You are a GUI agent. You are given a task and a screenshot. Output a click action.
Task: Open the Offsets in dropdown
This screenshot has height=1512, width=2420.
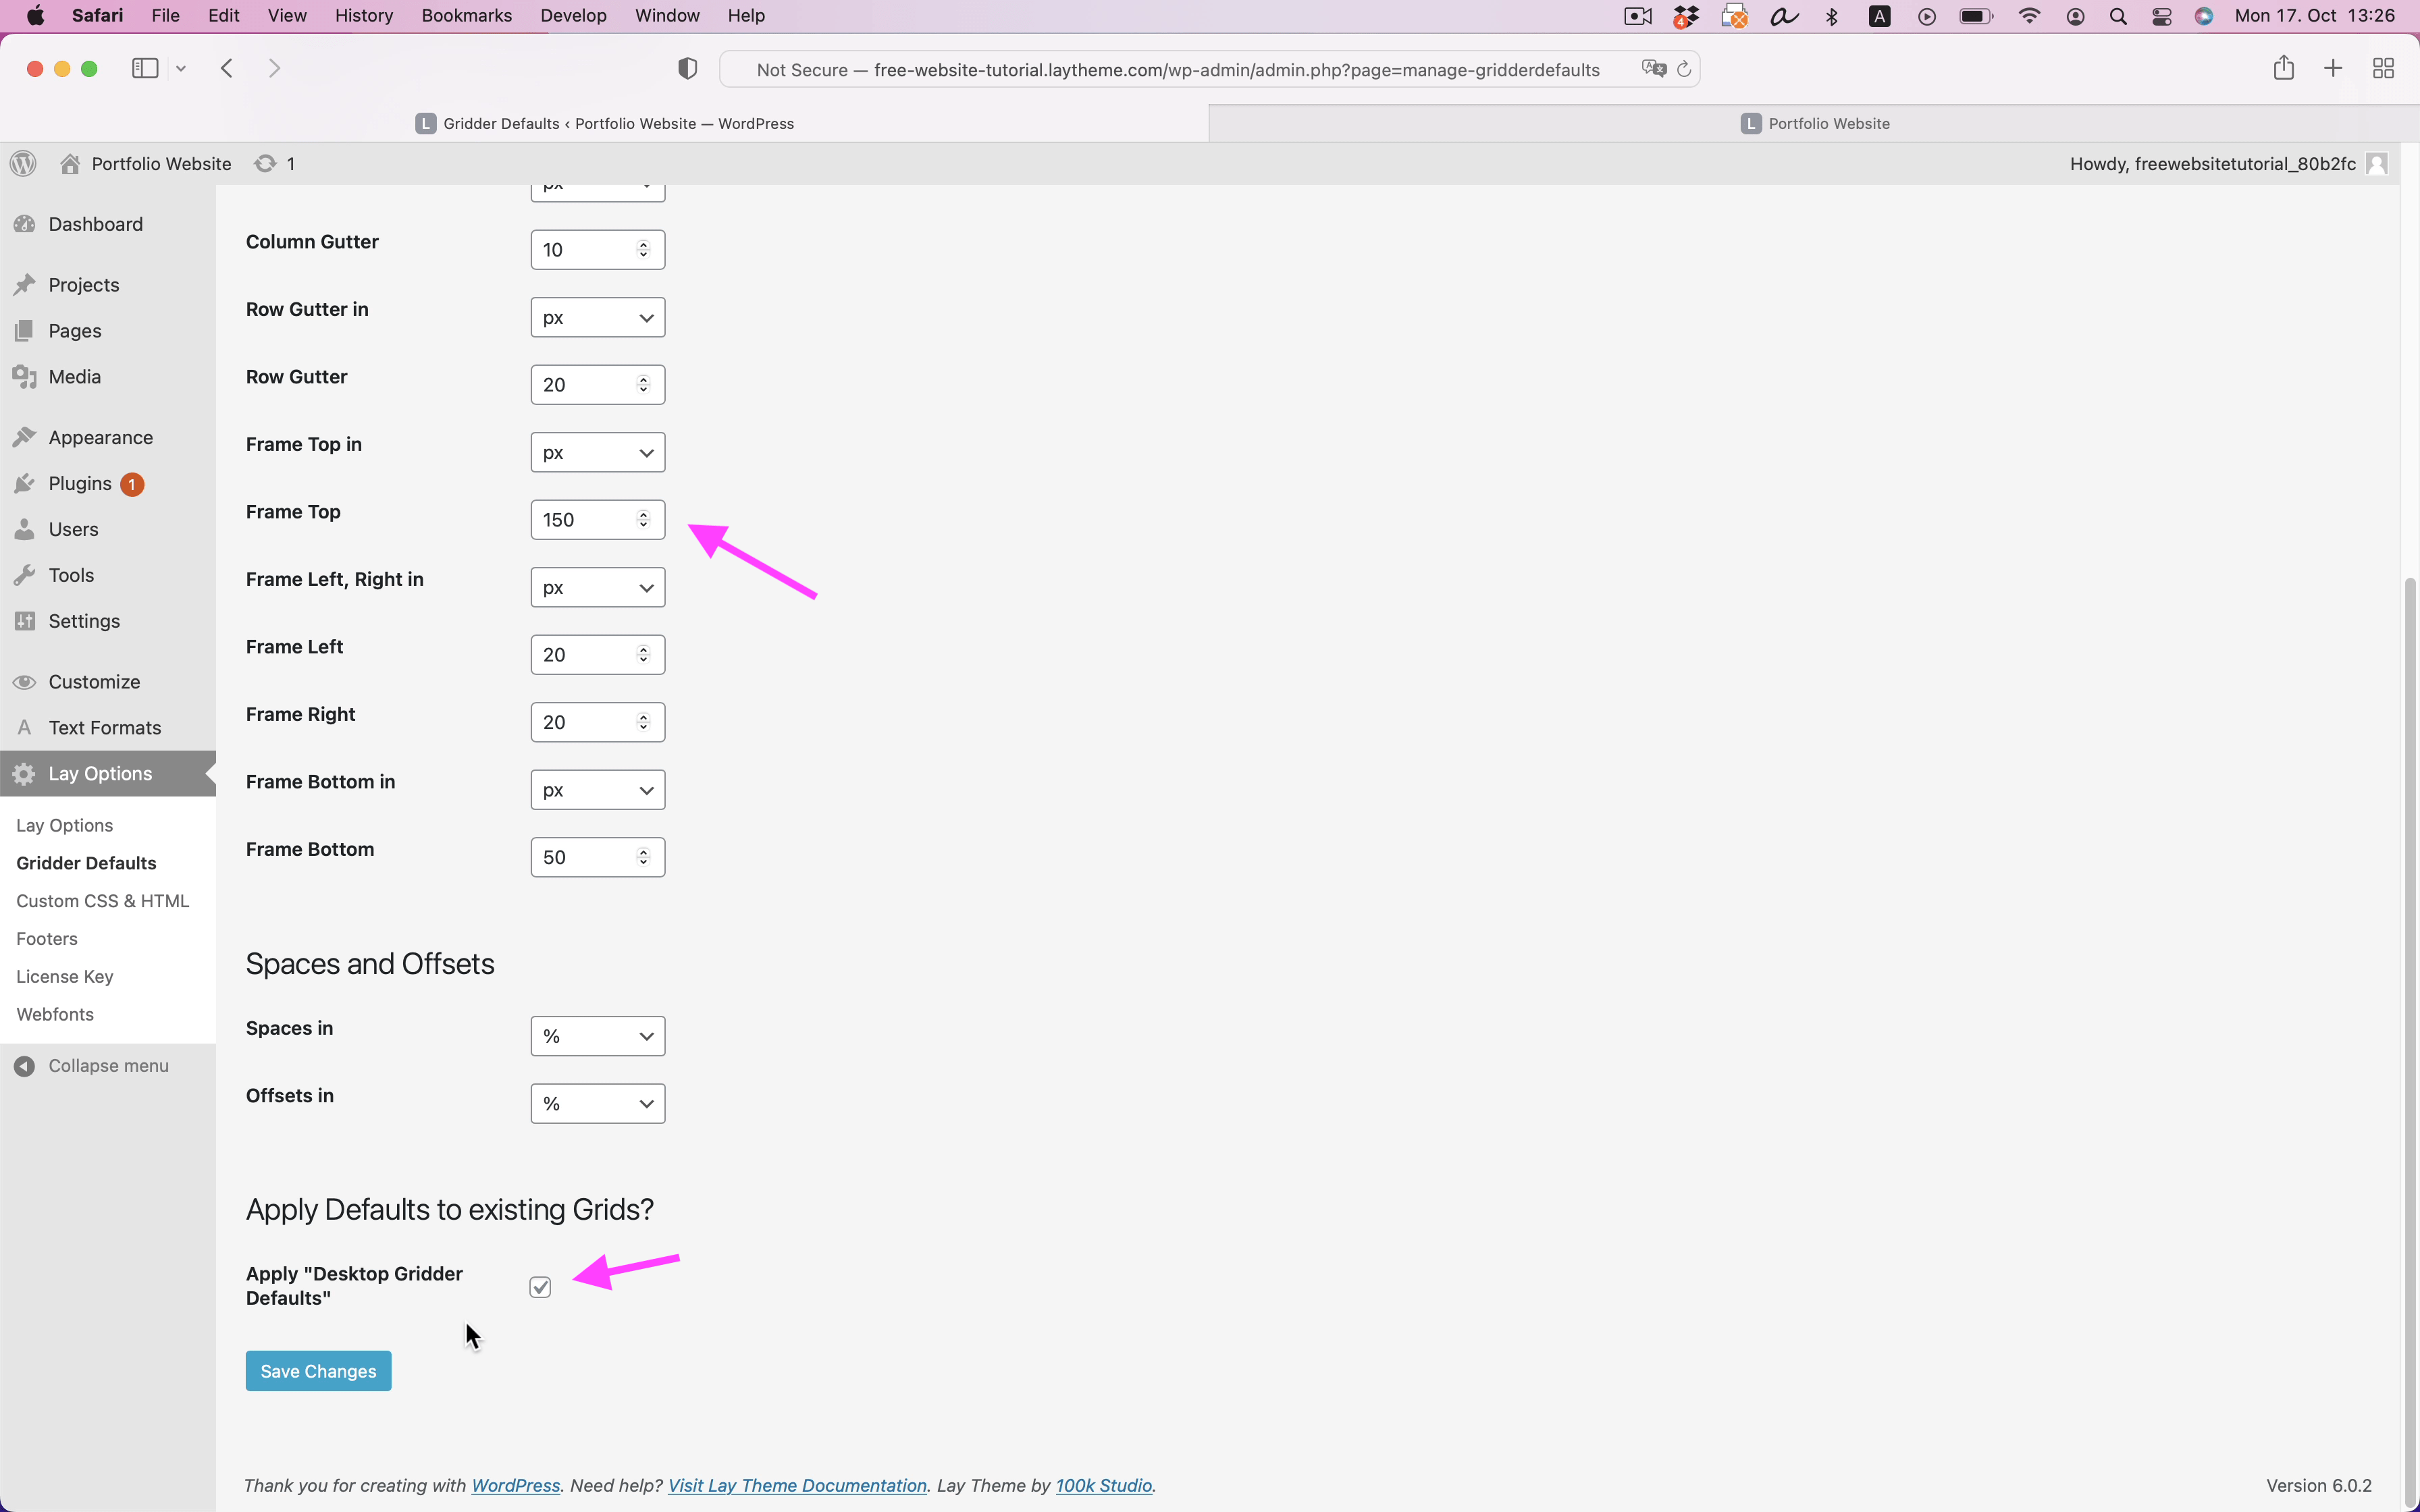[x=598, y=1104]
